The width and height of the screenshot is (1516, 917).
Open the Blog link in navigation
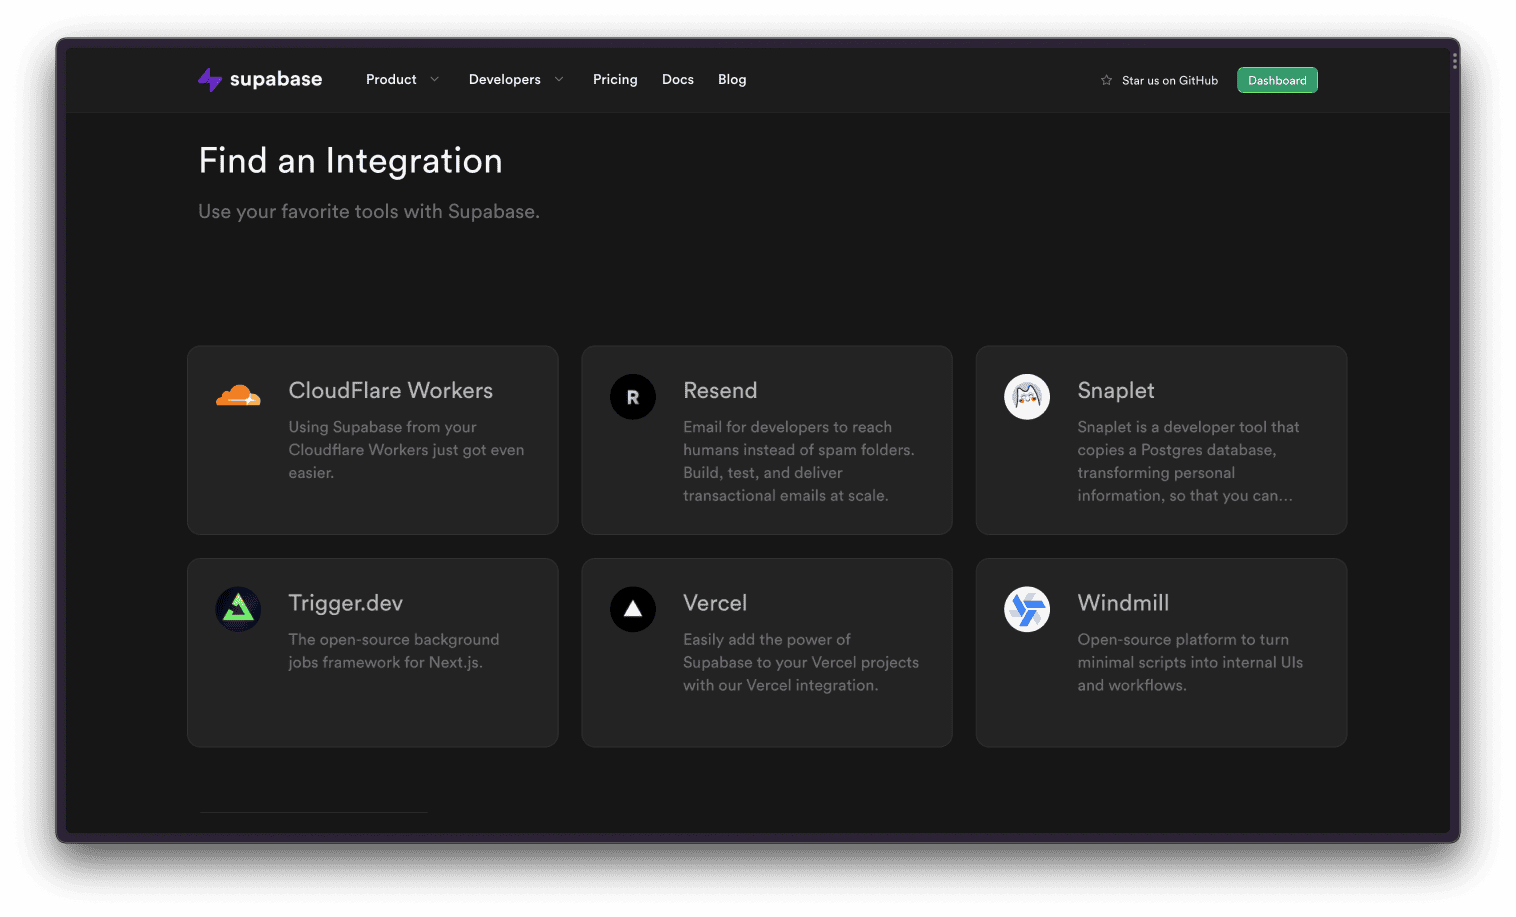[732, 80]
